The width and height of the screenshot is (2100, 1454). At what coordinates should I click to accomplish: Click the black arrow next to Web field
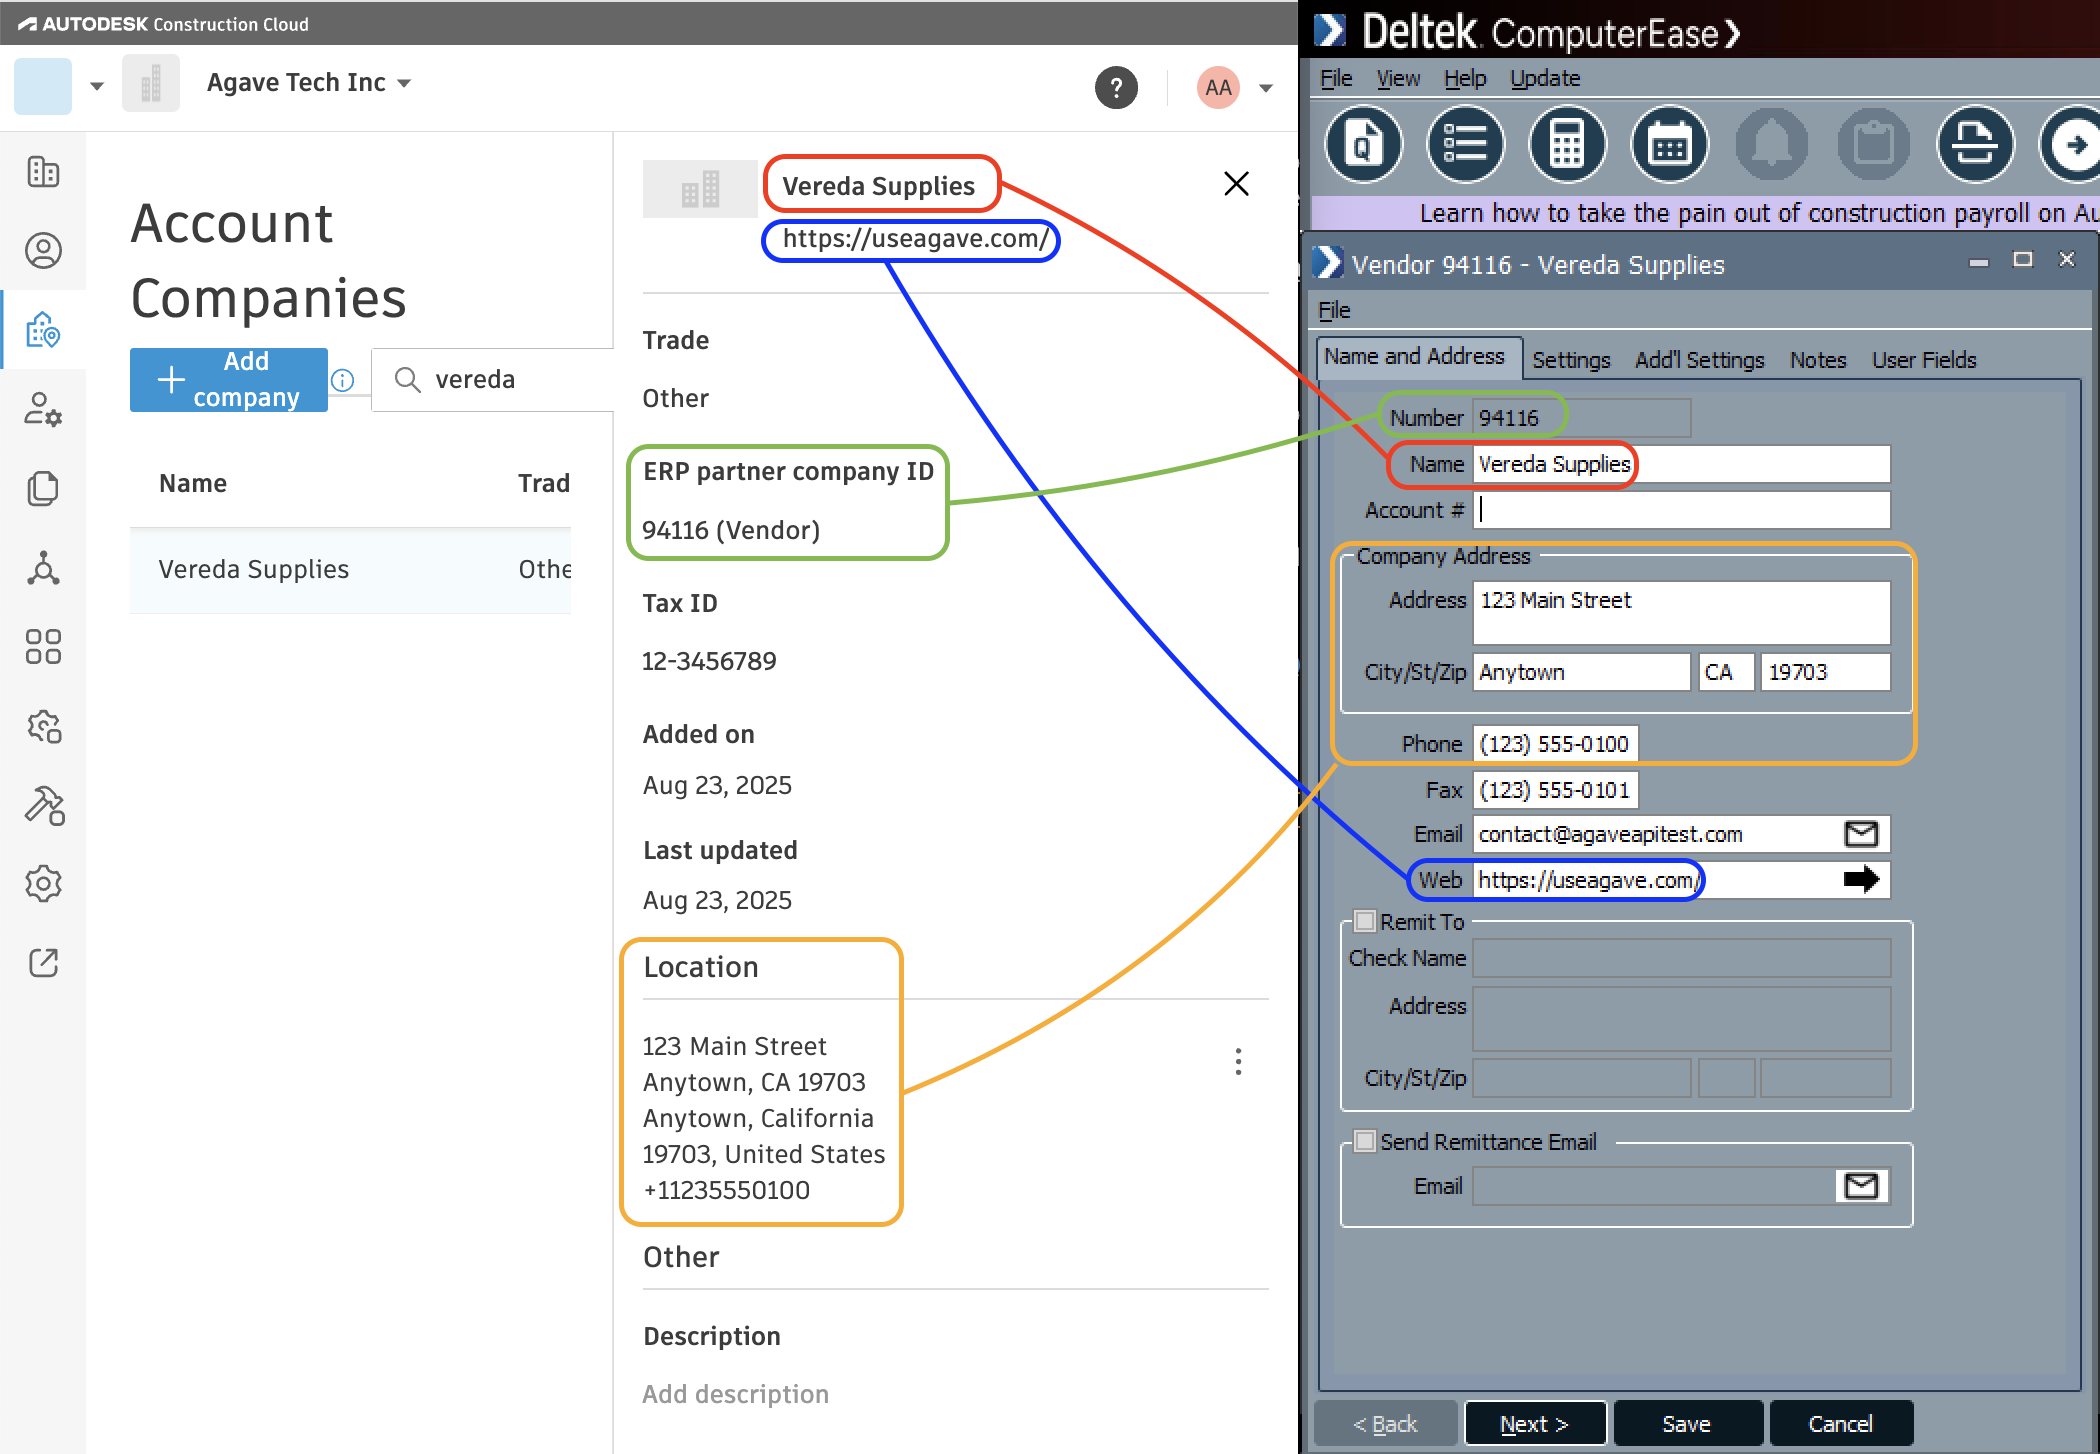coord(1861,880)
